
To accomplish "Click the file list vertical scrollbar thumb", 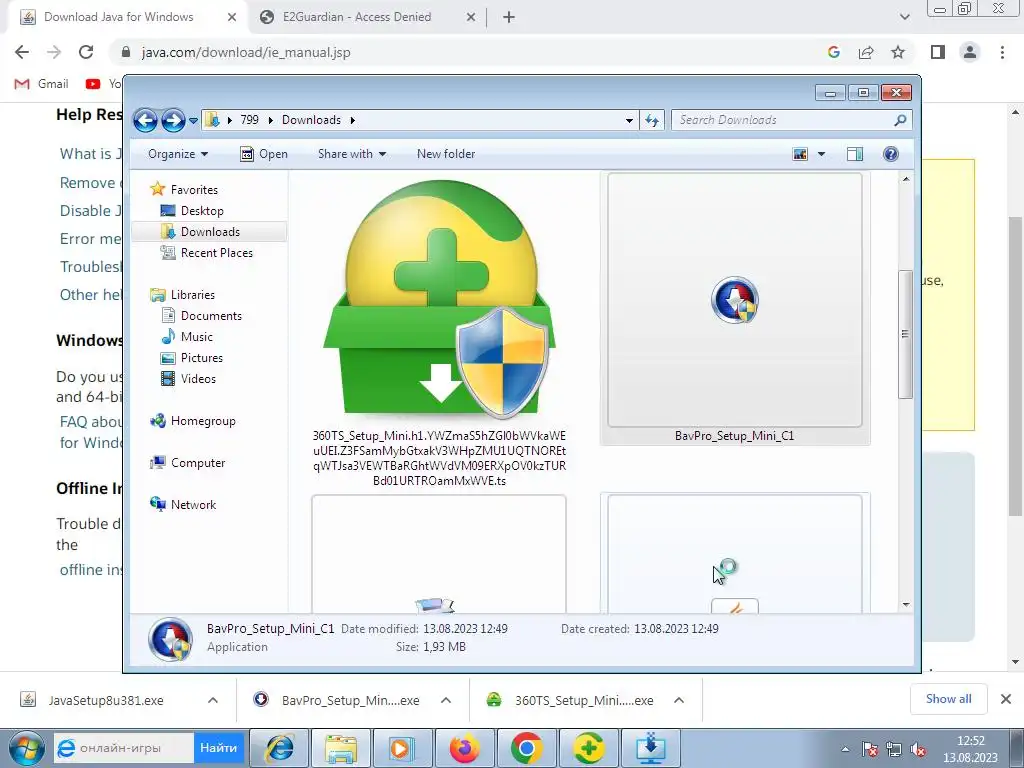I will [x=905, y=334].
